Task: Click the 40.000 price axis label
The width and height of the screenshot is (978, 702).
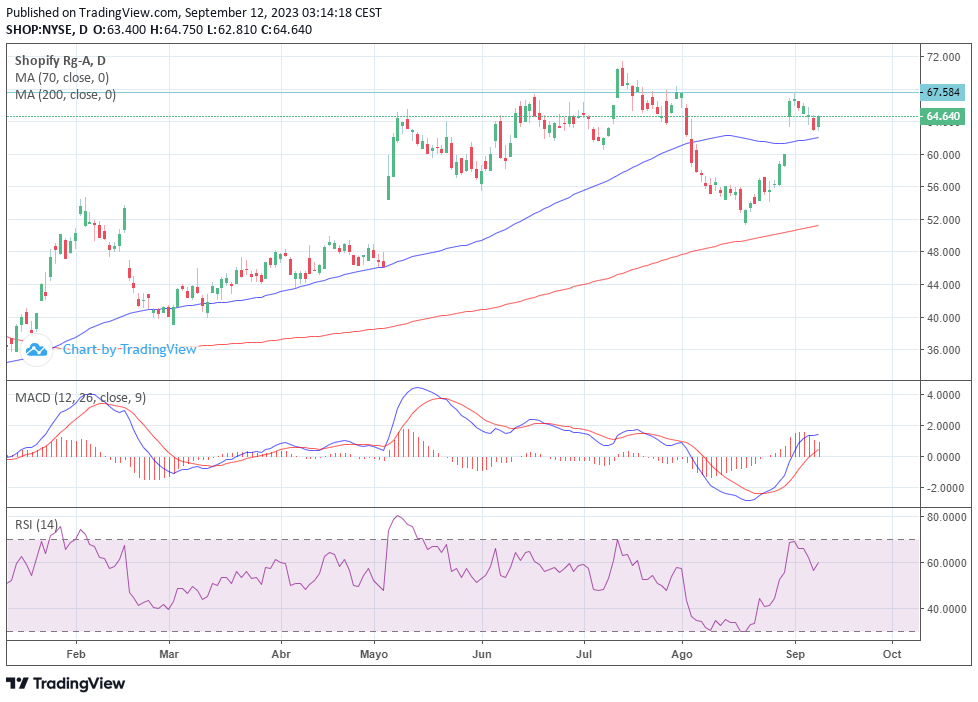Action: pyautogui.click(x=943, y=318)
